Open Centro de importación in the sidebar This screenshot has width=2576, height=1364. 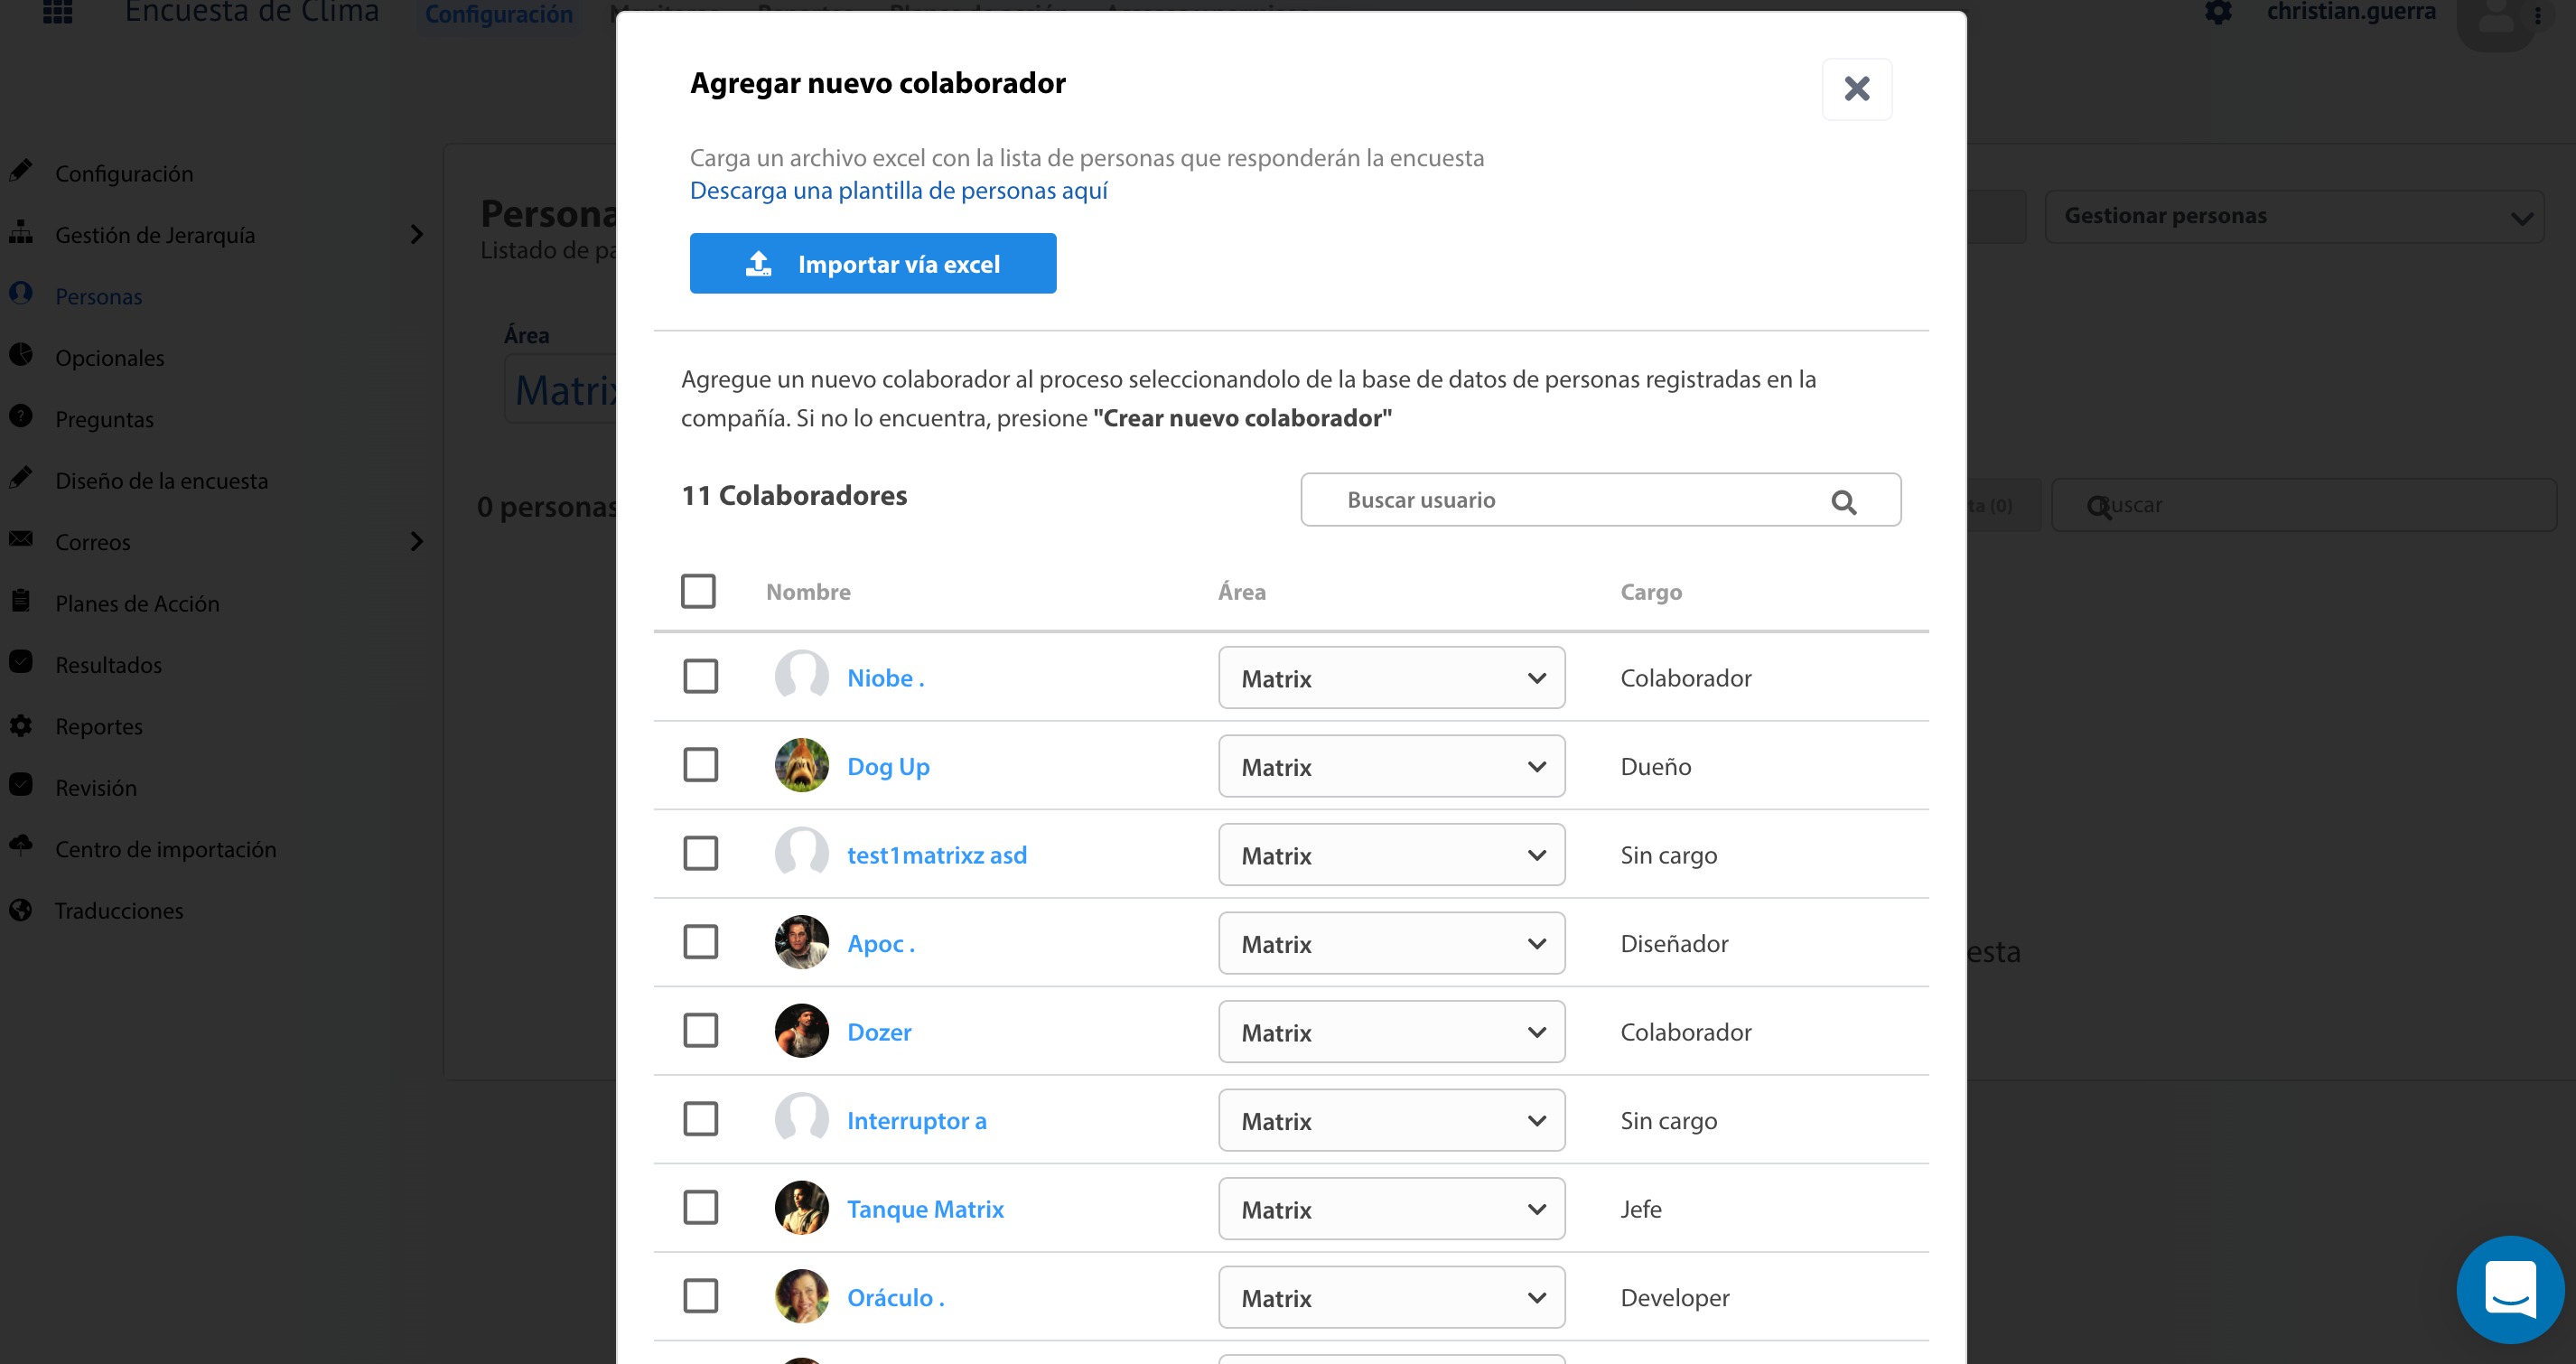(x=166, y=849)
